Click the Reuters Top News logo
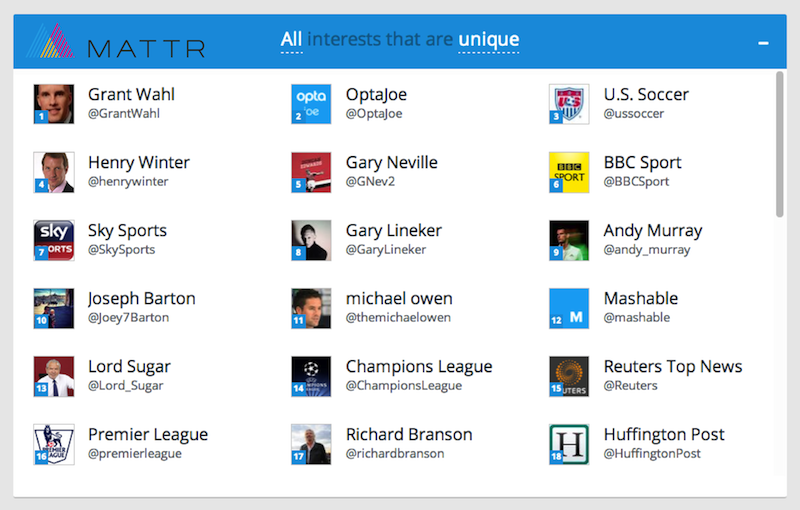Viewport: 800px width, 510px height. click(569, 376)
